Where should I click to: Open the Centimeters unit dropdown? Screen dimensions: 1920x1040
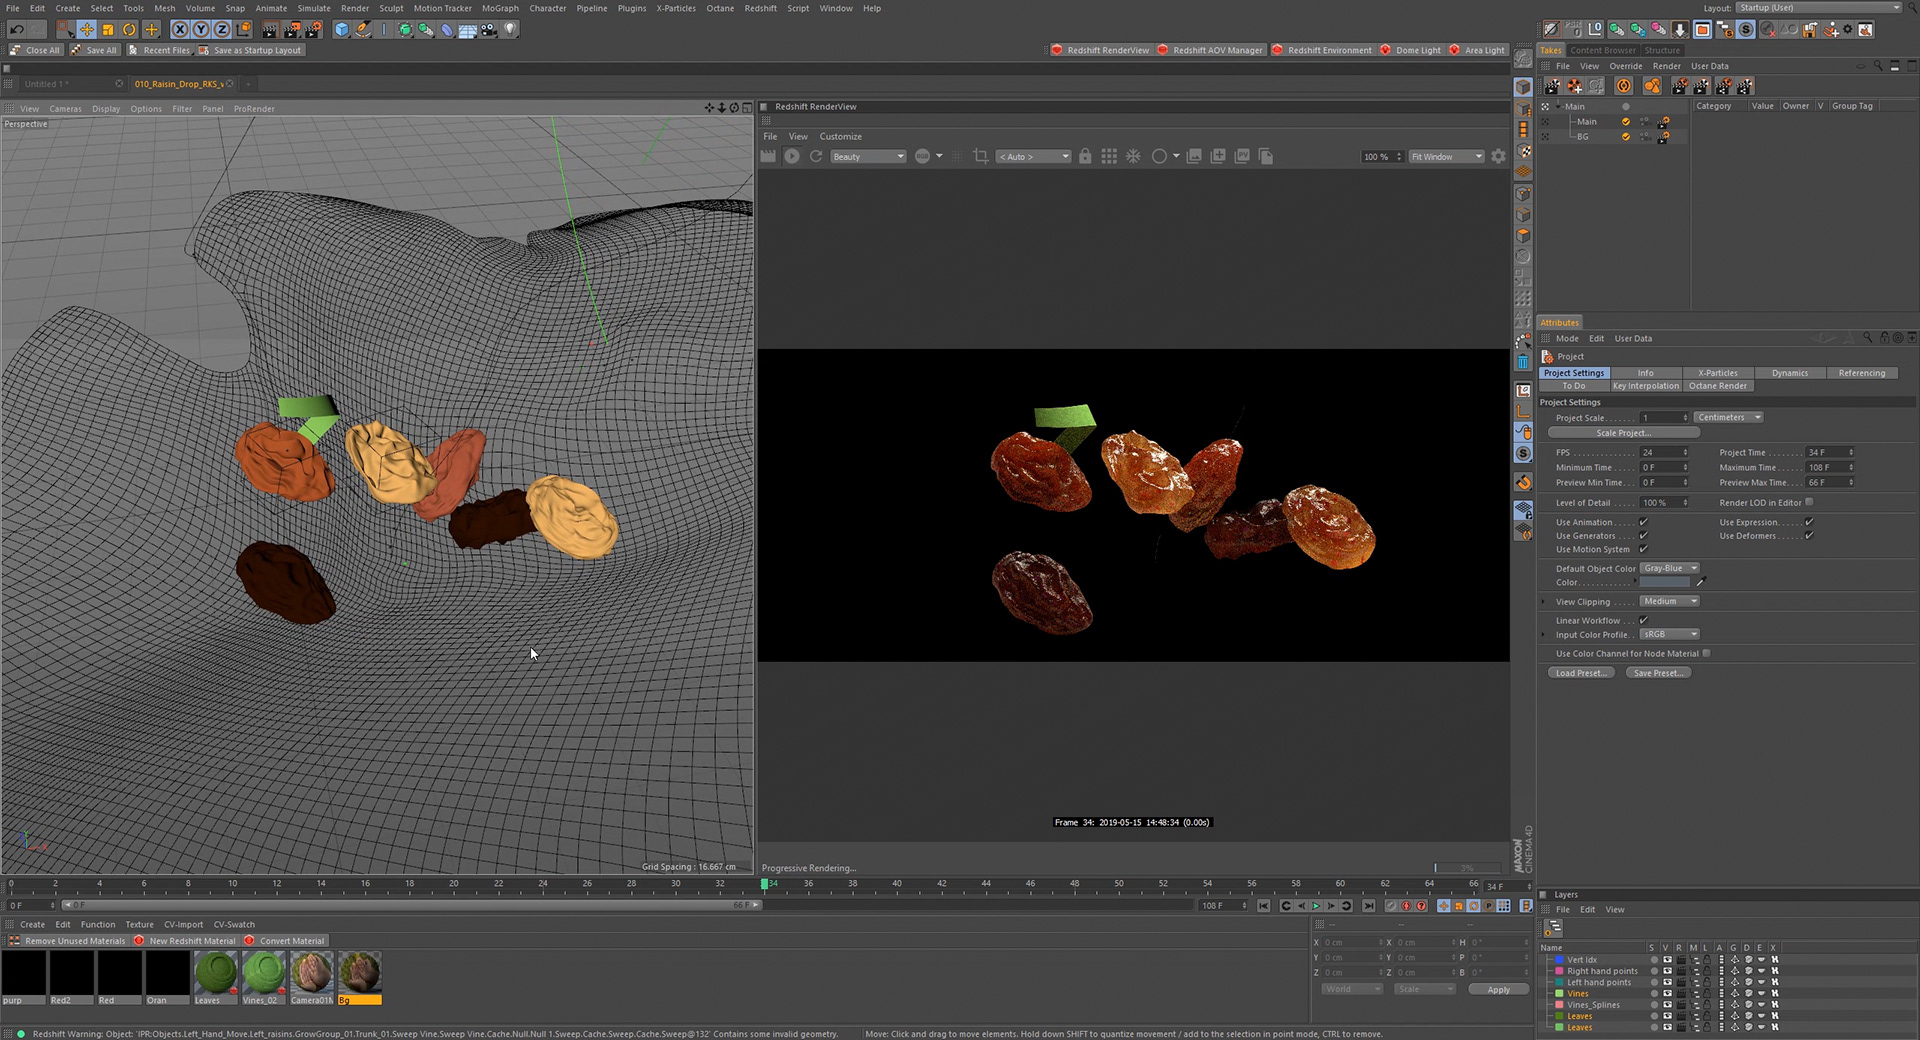pyautogui.click(x=1727, y=418)
